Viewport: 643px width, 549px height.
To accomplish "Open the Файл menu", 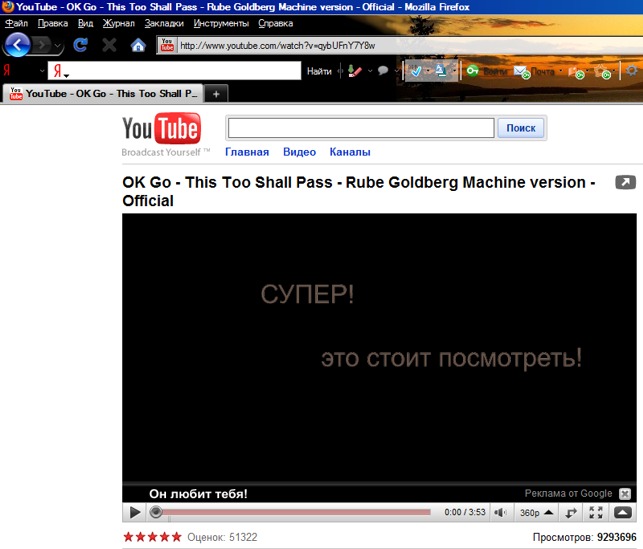I will (16, 23).
